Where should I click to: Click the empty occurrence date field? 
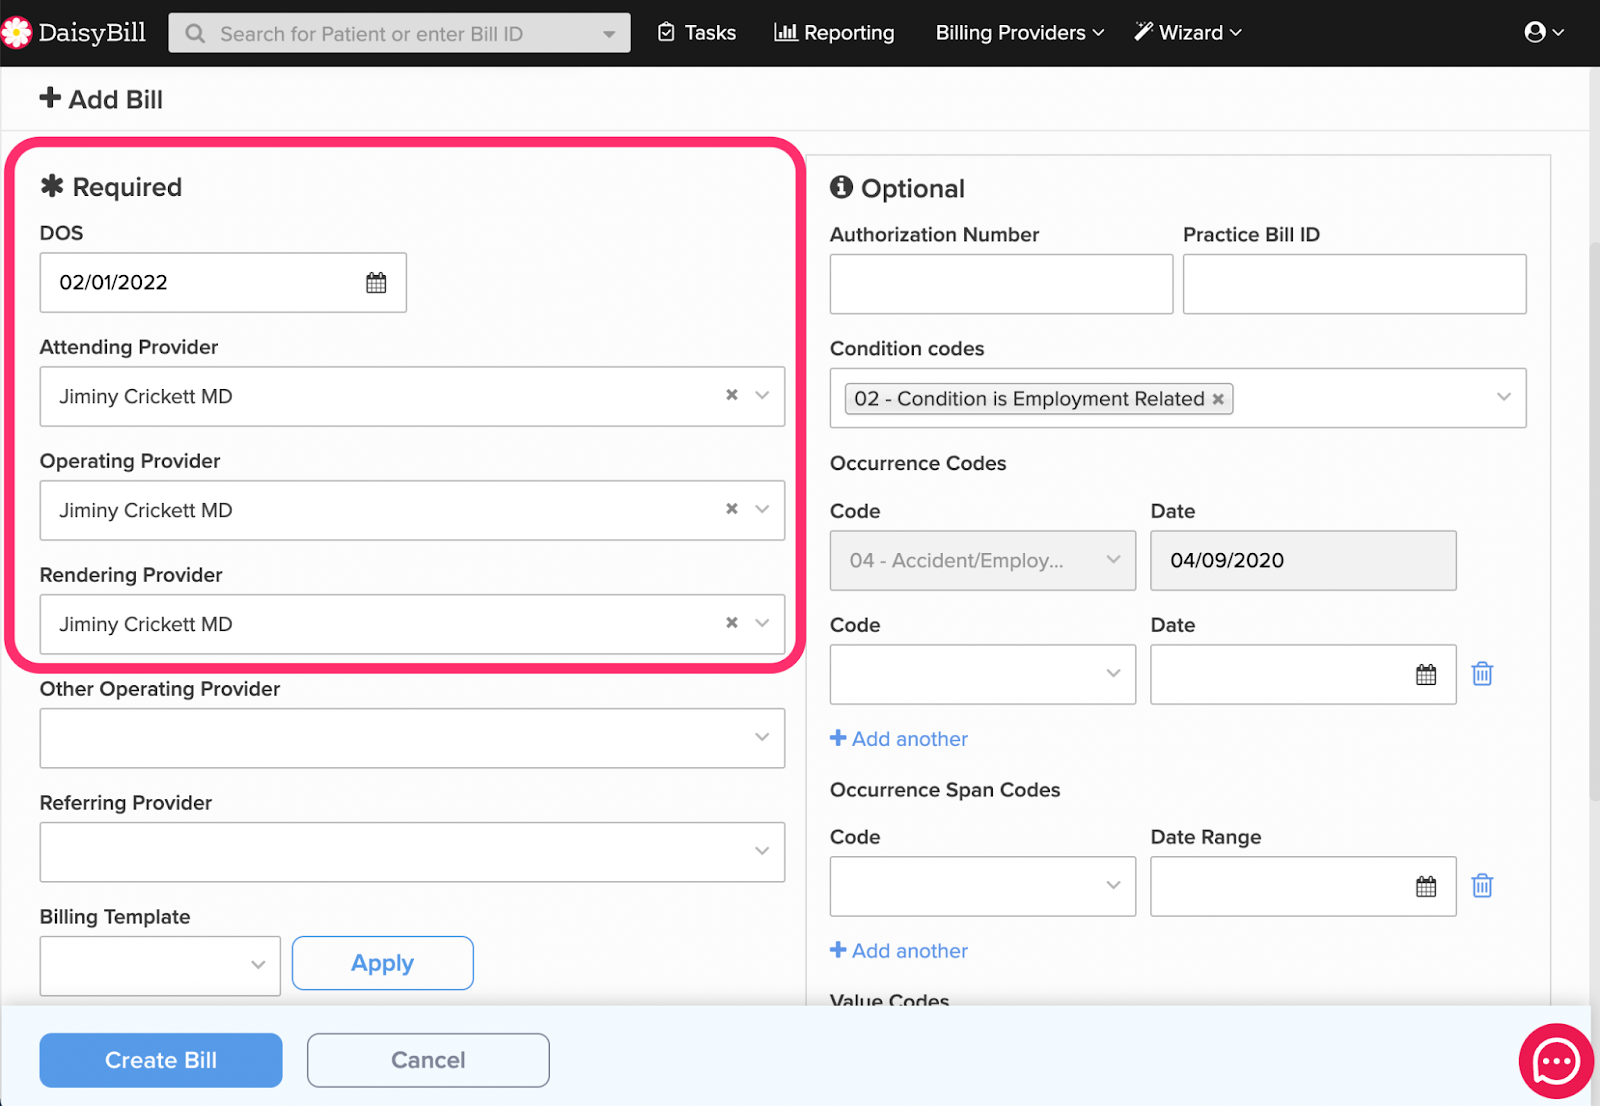(1303, 674)
